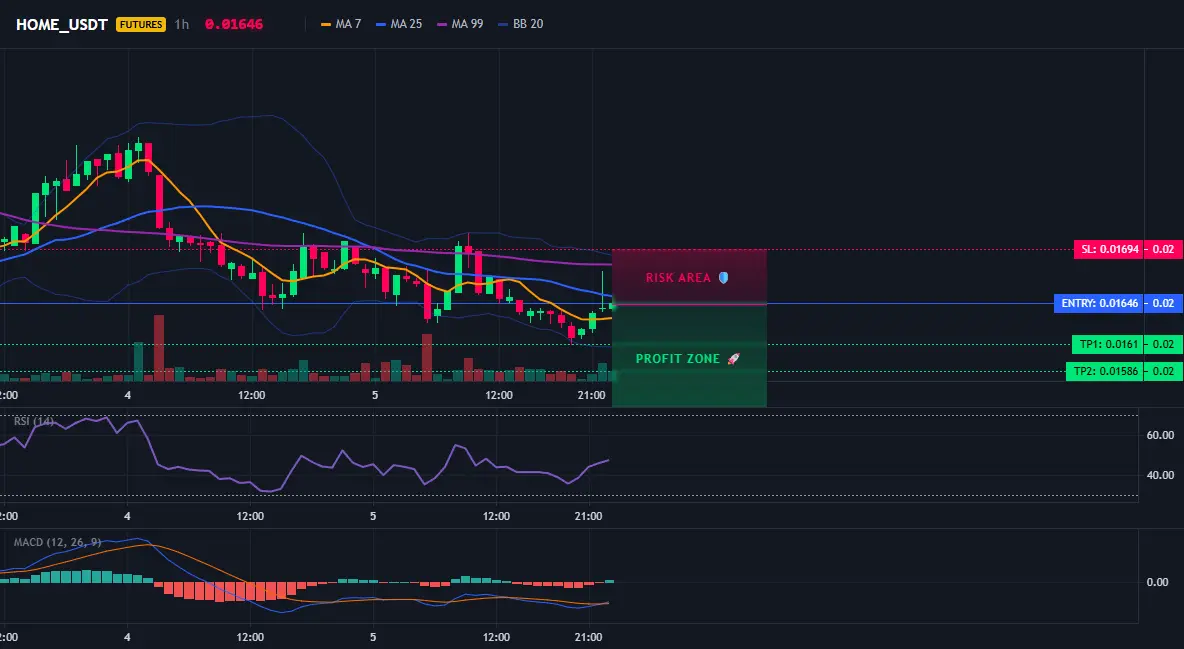Click the date 4 label on price chart axis
Image resolution: width=1184 pixels, height=649 pixels.
coord(128,395)
